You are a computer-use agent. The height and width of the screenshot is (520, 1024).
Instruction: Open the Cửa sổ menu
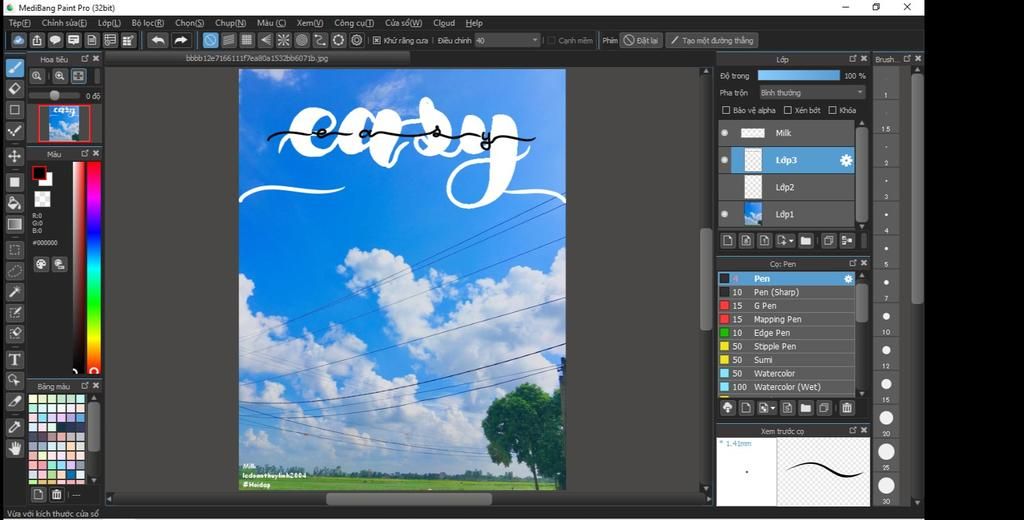click(x=404, y=23)
